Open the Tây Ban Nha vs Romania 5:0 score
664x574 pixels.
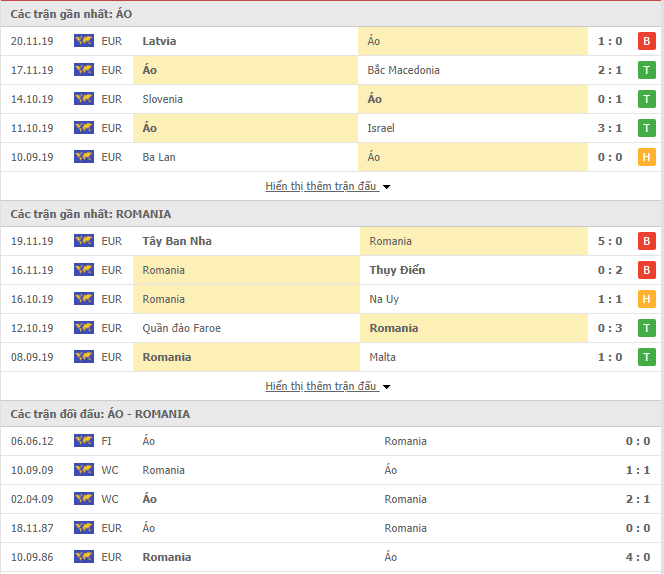[x=610, y=241]
